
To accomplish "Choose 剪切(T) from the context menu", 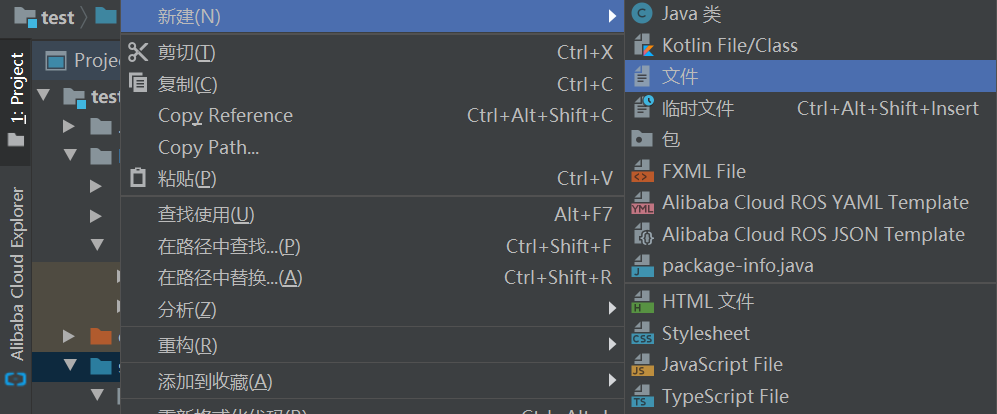I will point(373,52).
